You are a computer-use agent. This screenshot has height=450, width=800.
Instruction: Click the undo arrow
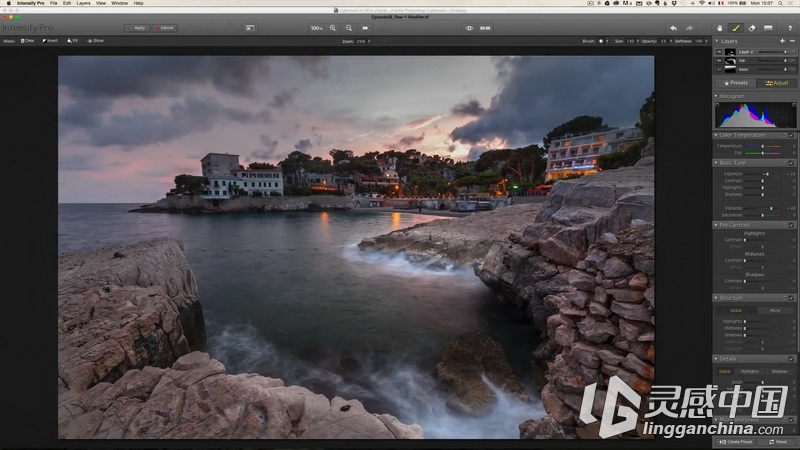click(x=673, y=28)
